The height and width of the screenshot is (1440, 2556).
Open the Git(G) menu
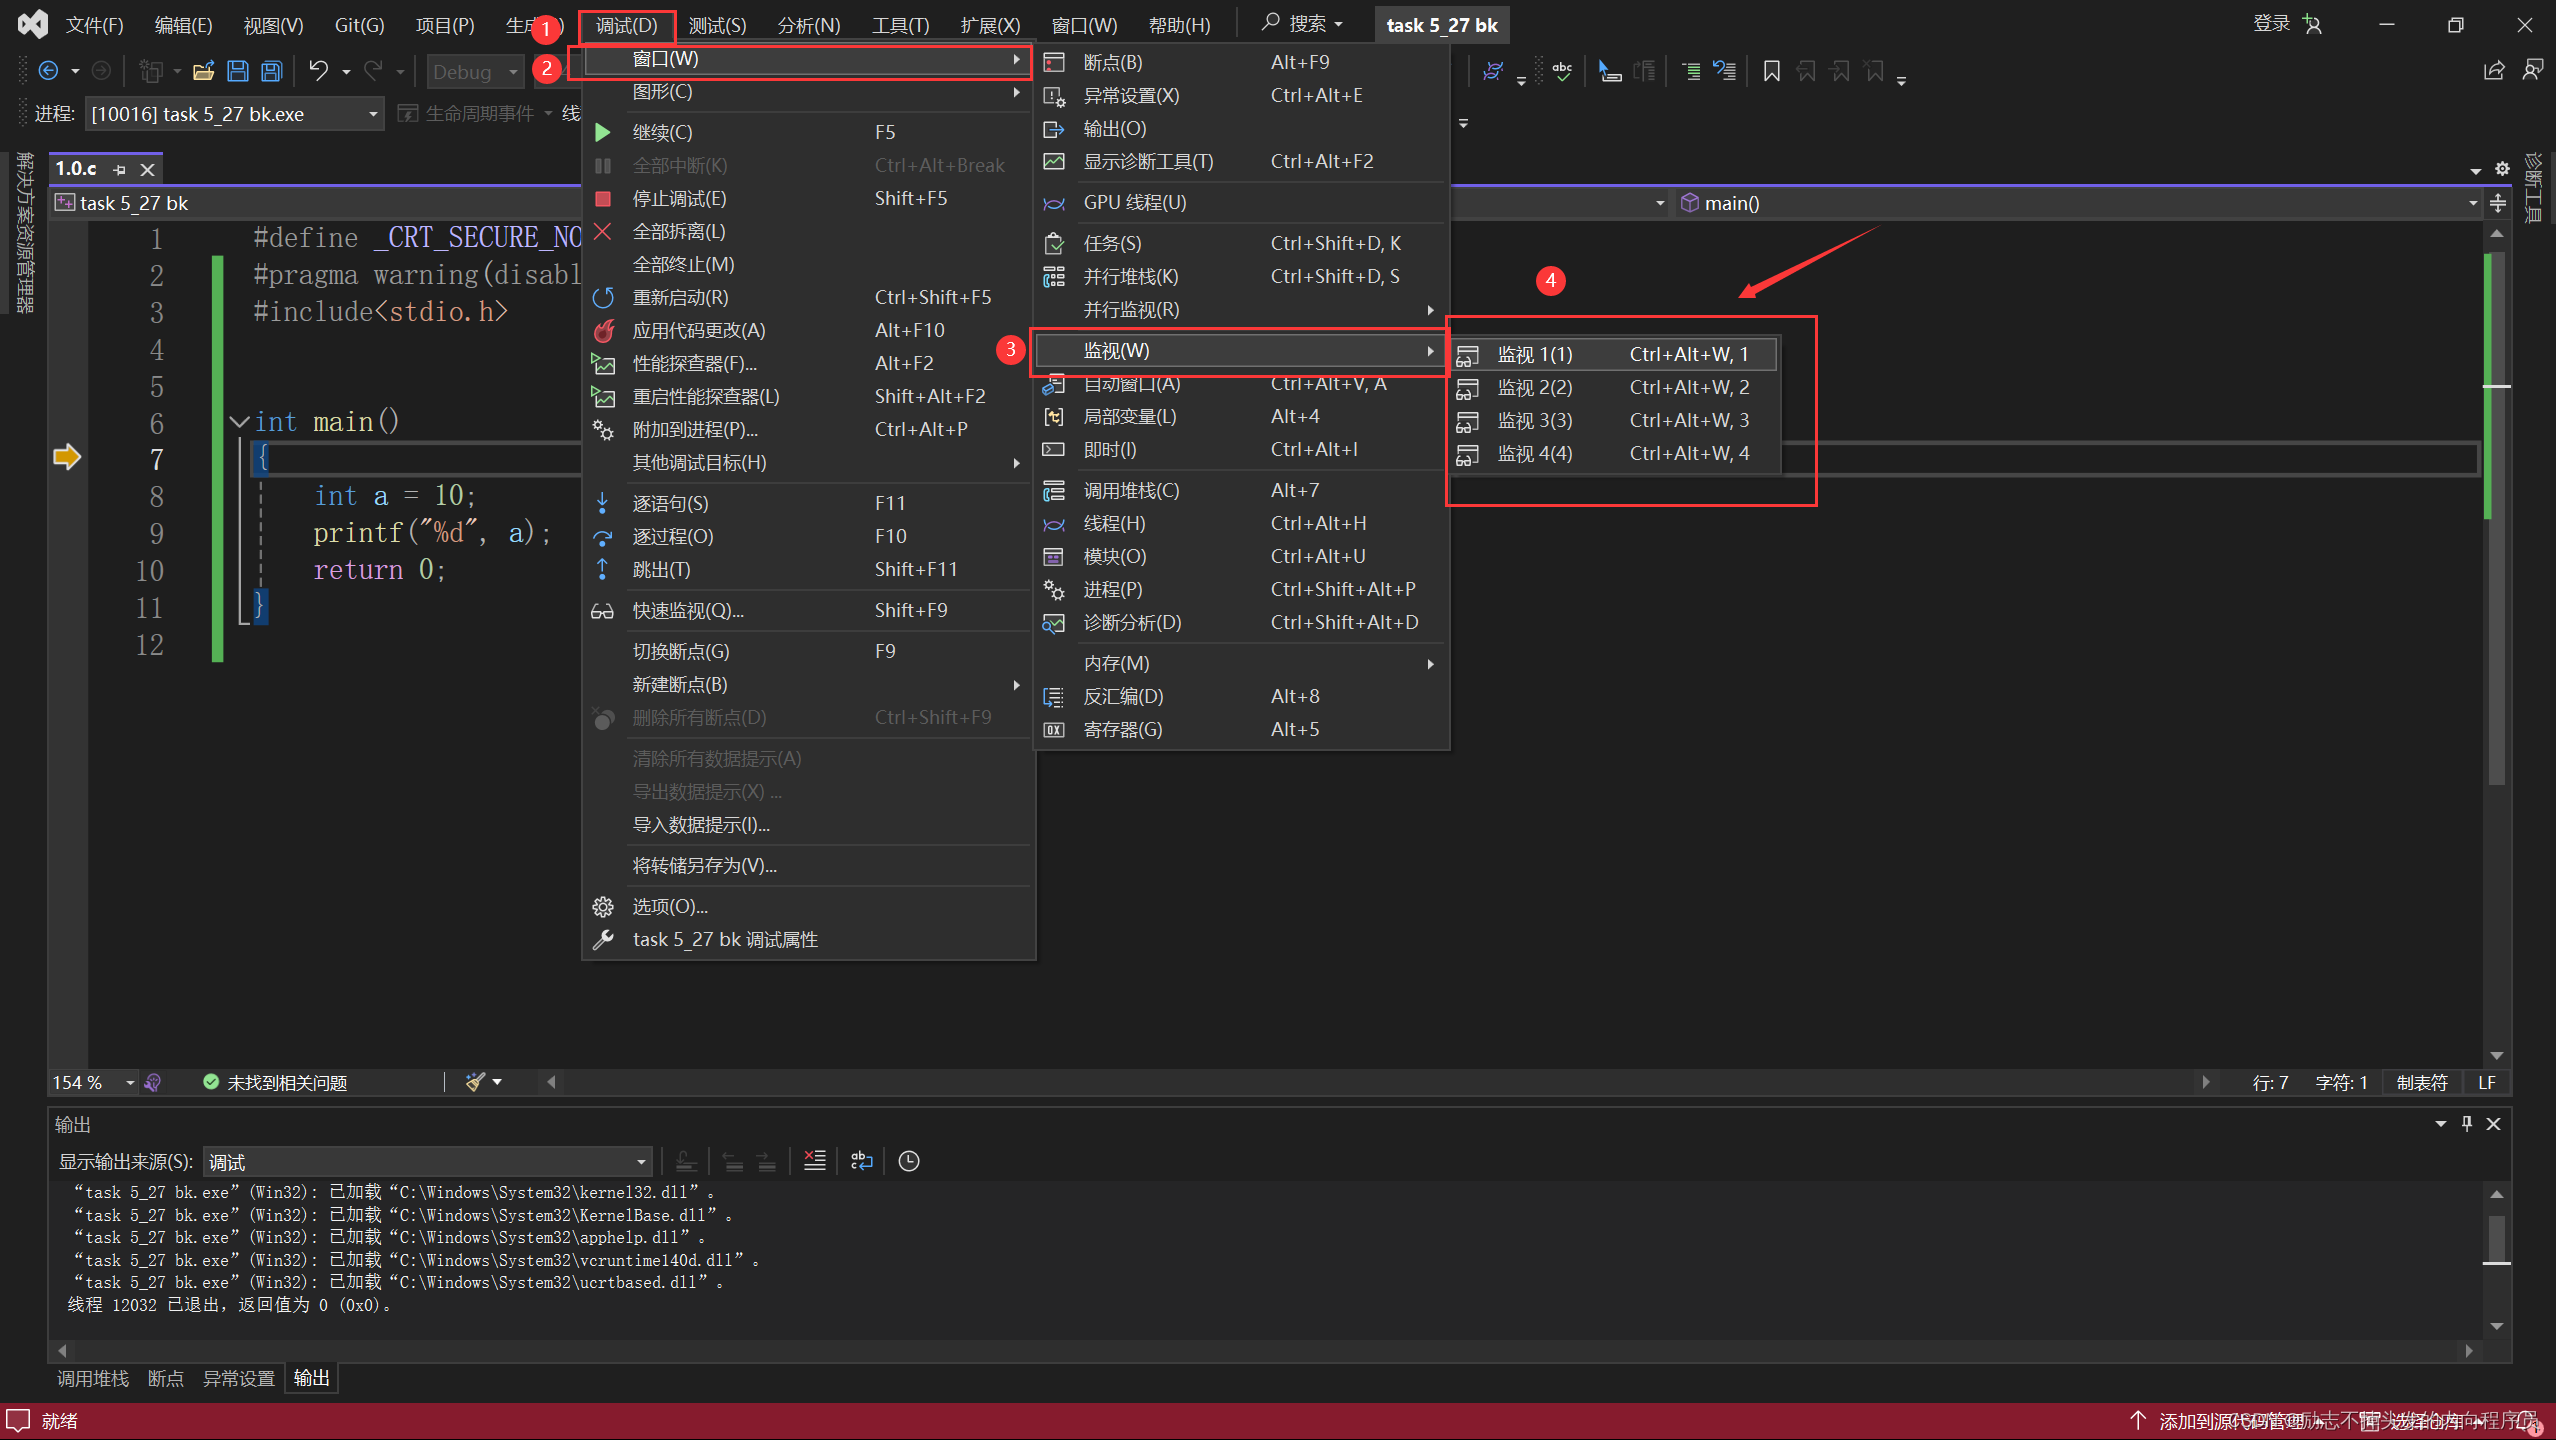[x=359, y=25]
